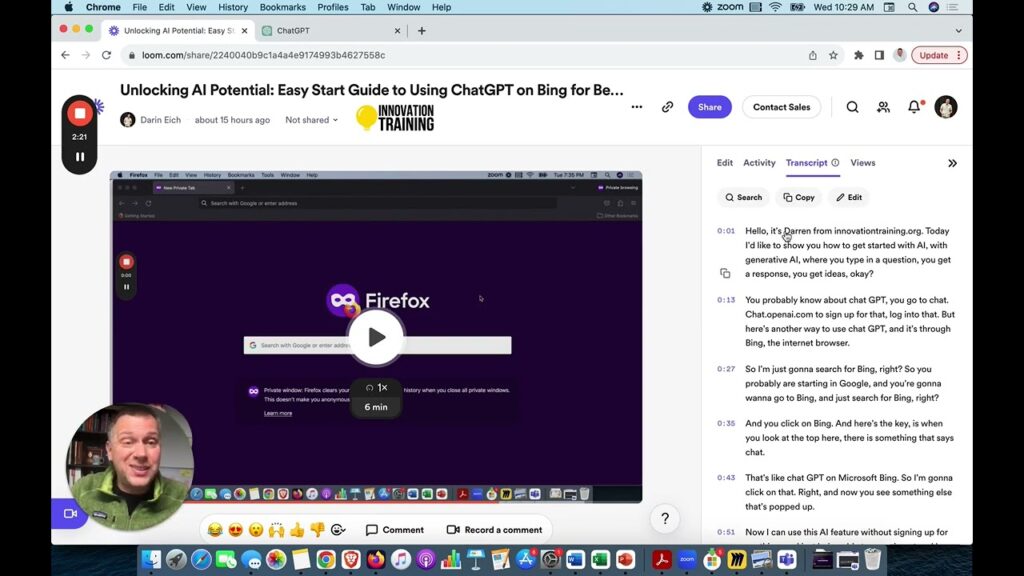
Task: Open the three-dot more options menu
Action: pos(637,107)
